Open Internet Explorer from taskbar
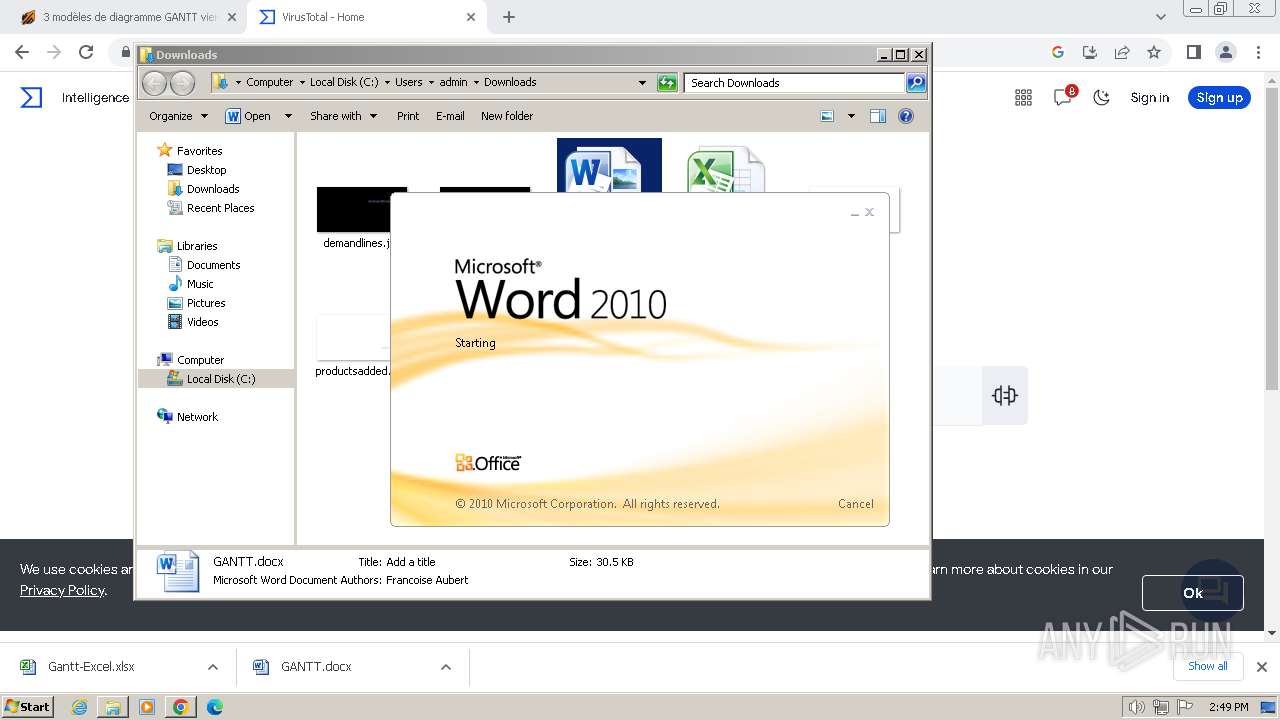Viewport: 1280px width, 720px height. click(x=79, y=707)
